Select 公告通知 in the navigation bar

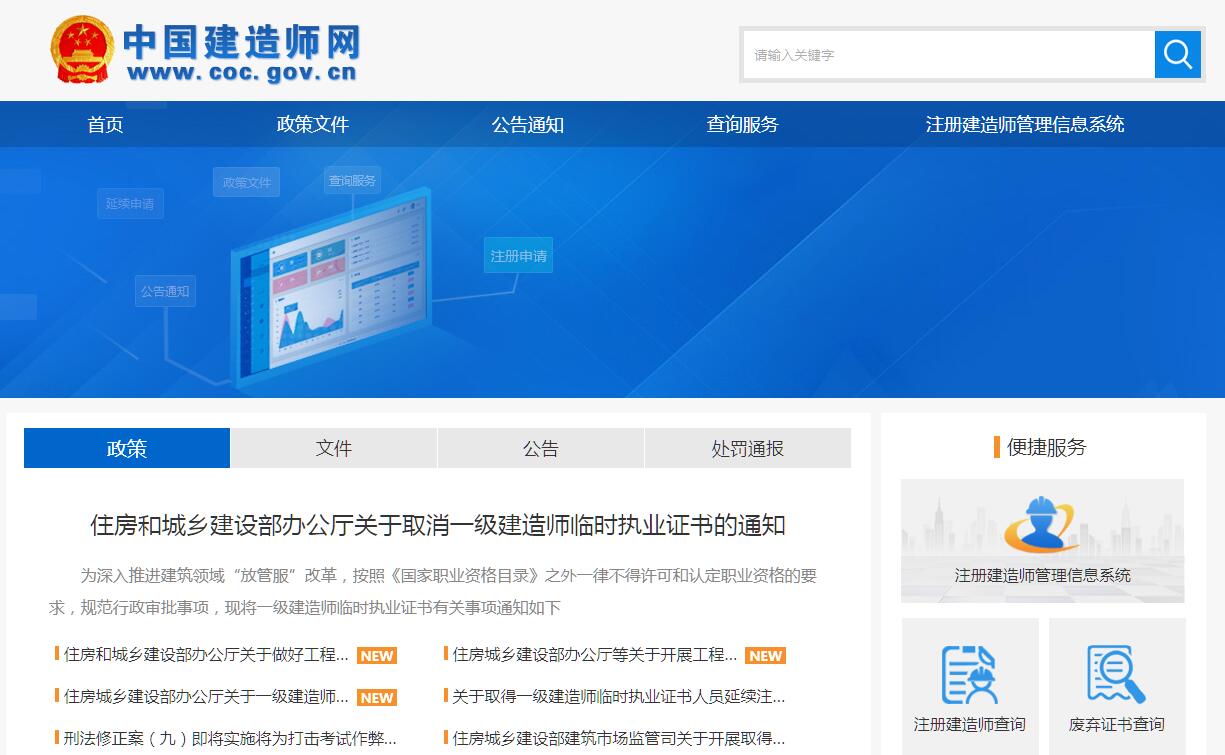tap(528, 125)
